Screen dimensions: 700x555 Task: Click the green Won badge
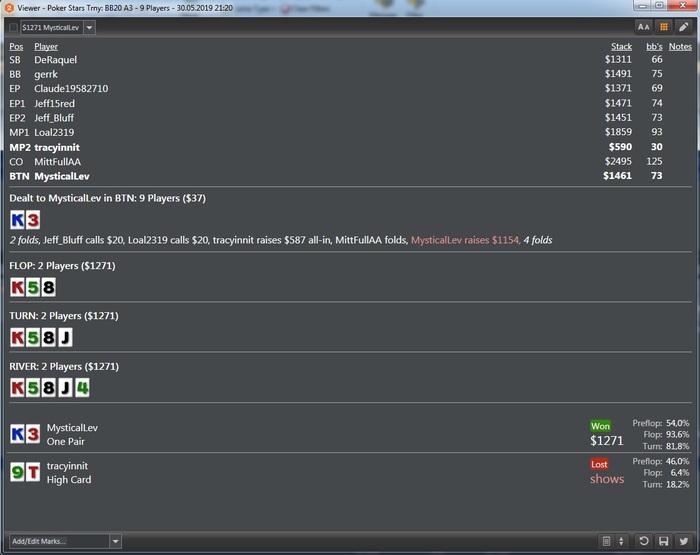pyautogui.click(x=600, y=426)
